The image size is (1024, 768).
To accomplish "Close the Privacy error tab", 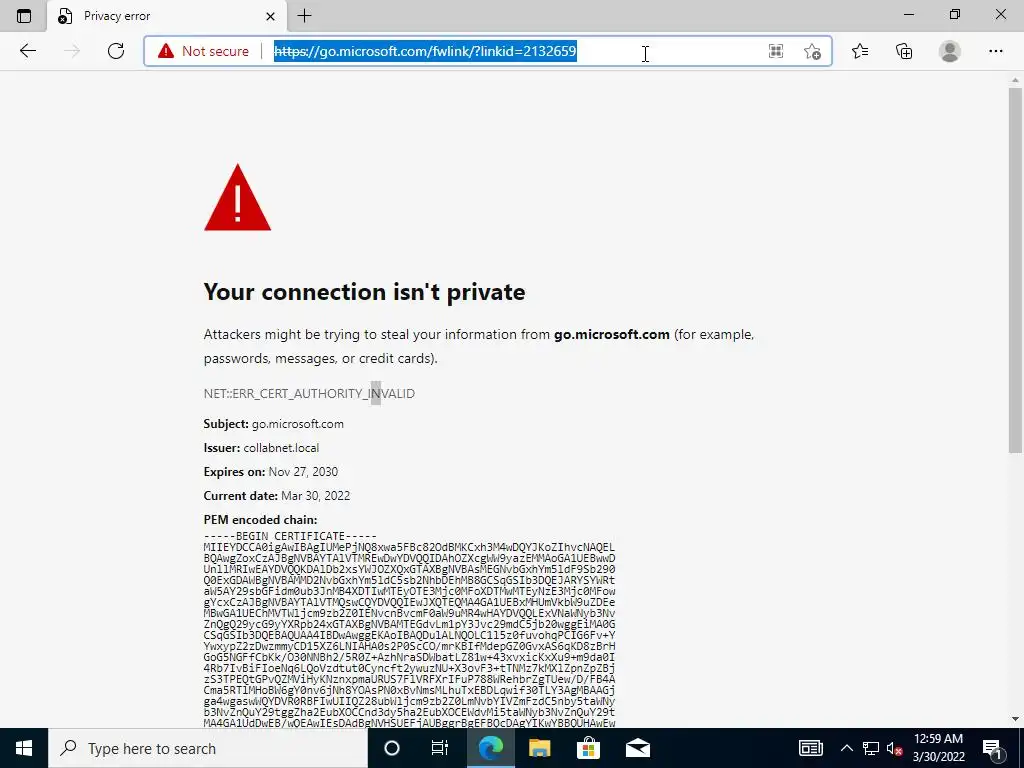I will click(270, 16).
